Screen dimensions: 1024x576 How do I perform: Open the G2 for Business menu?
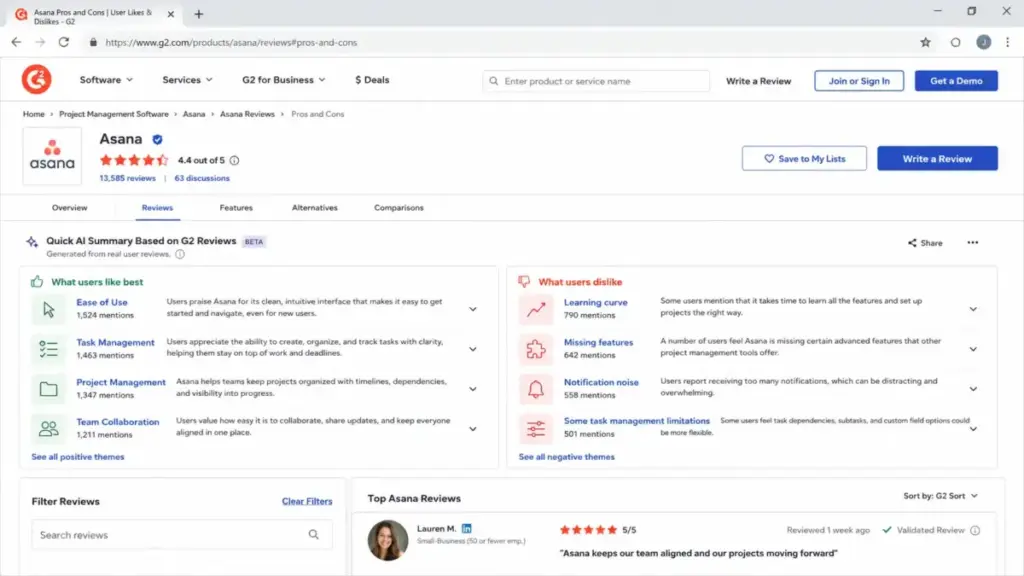click(283, 80)
